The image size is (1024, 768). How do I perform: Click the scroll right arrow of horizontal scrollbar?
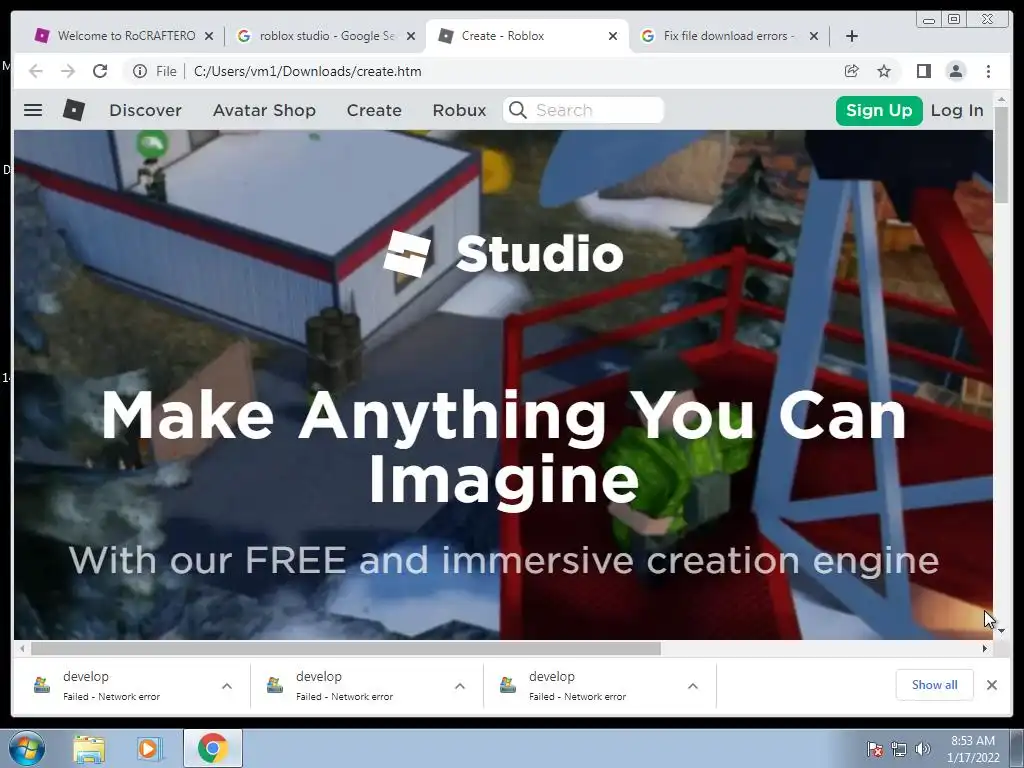[x=985, y=648]
